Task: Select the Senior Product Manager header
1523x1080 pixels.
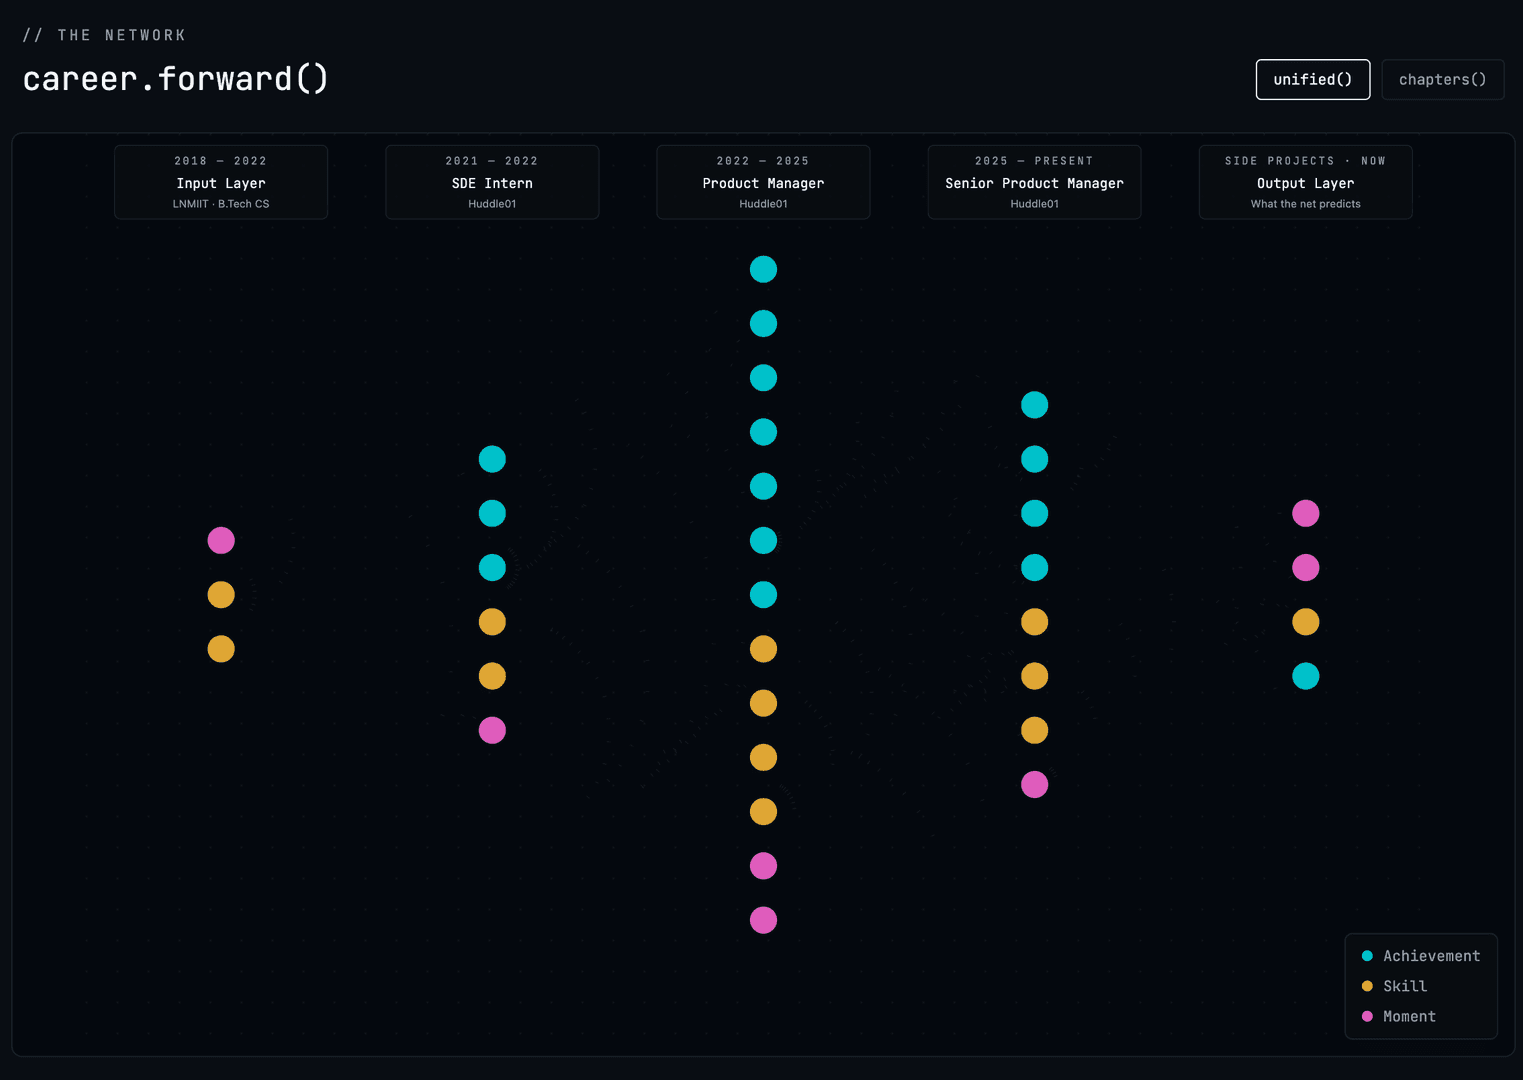Action: pyautogui.click(x=1034, y=182)
